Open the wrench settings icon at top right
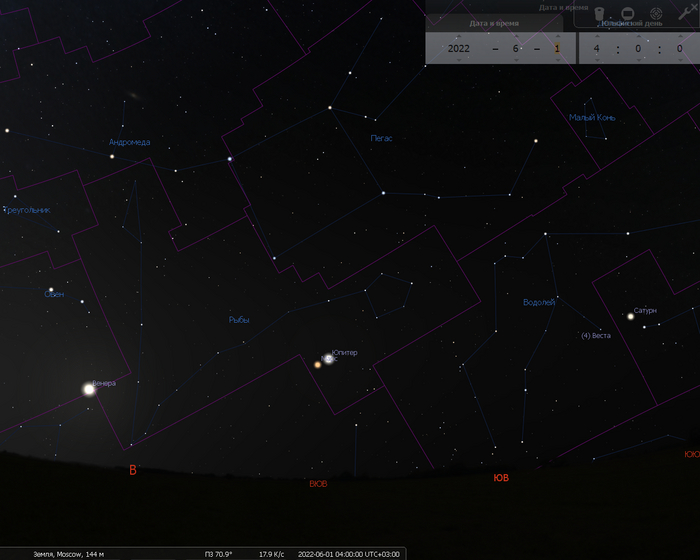This screenshot has width=700, height=560. point(685,13)
